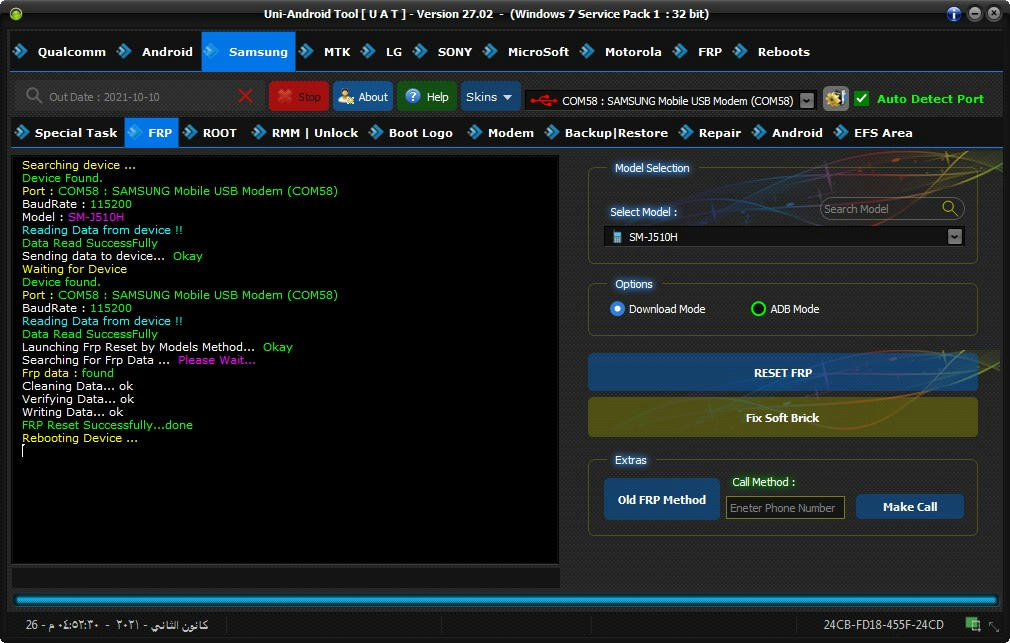This screenshot has height=643, width=1010.
Task: Open the Modem sub-tab
Action: (x=501, y=133)
